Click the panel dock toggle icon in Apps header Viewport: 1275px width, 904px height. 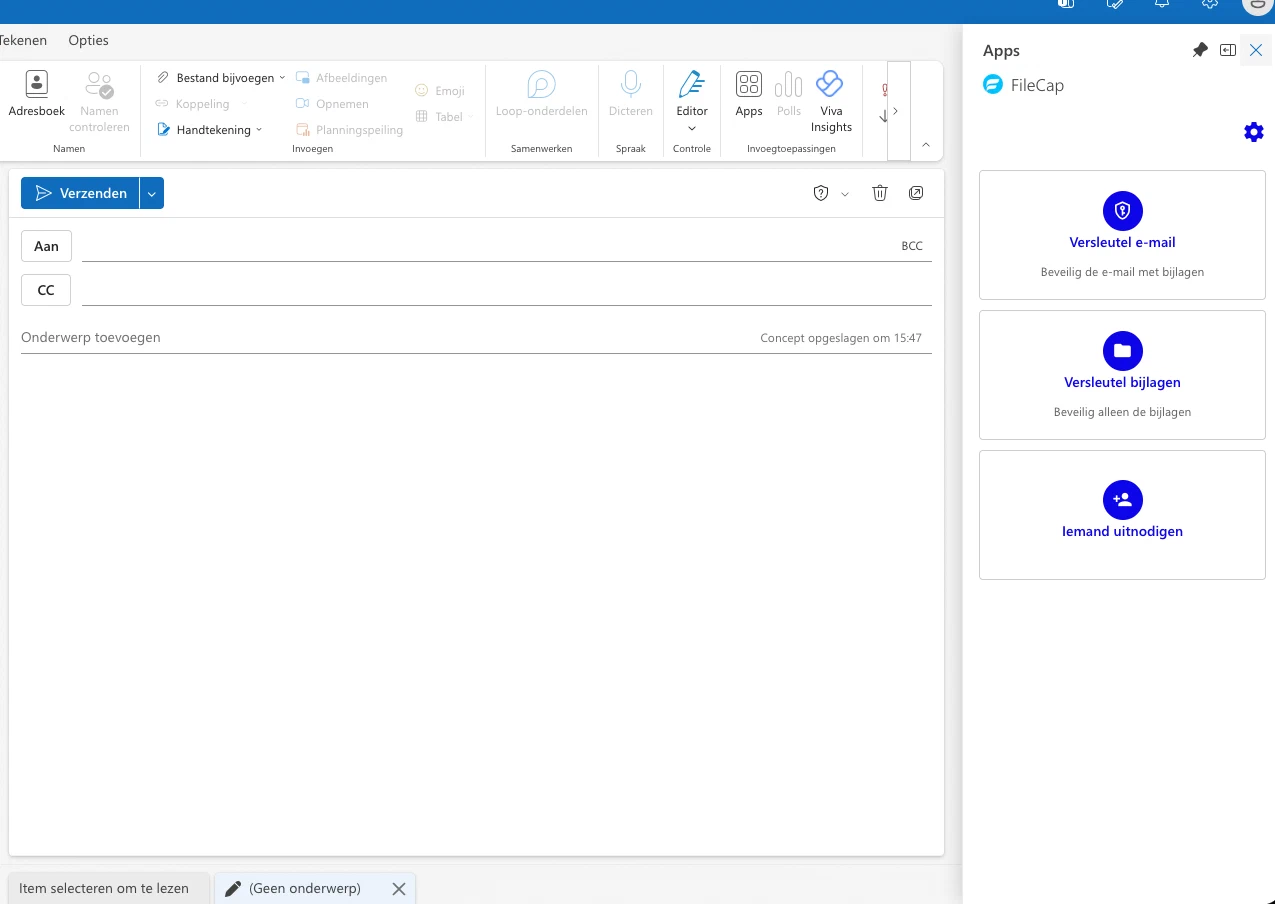(x=1228, y=50)
